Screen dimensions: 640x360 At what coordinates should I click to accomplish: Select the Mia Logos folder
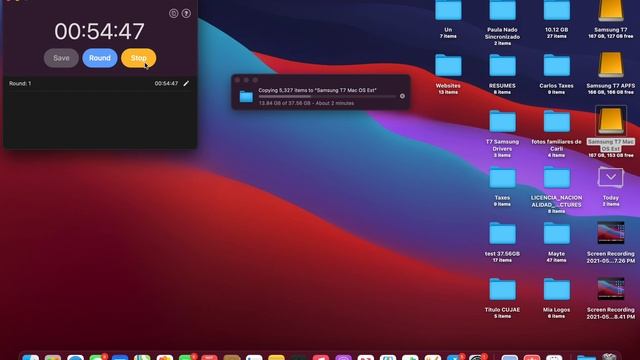point(557,289)
